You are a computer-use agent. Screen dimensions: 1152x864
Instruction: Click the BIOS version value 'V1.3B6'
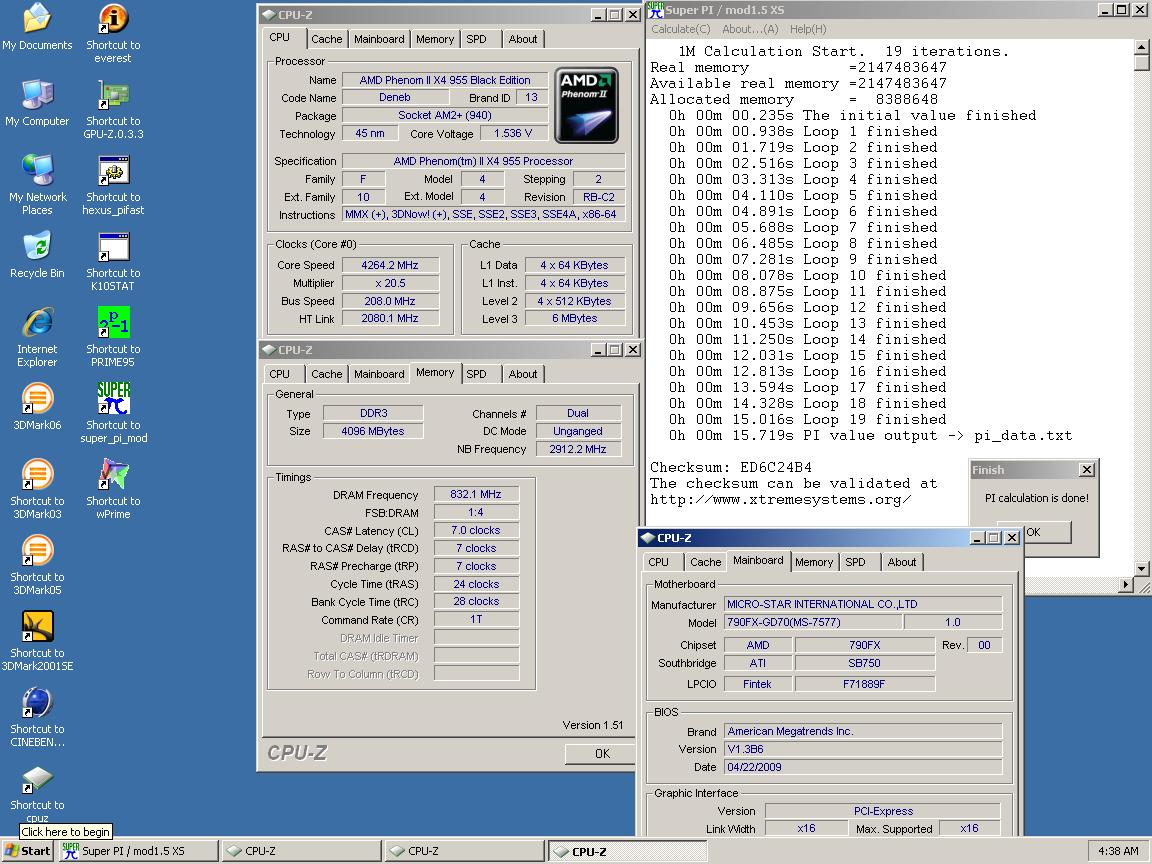863,749
